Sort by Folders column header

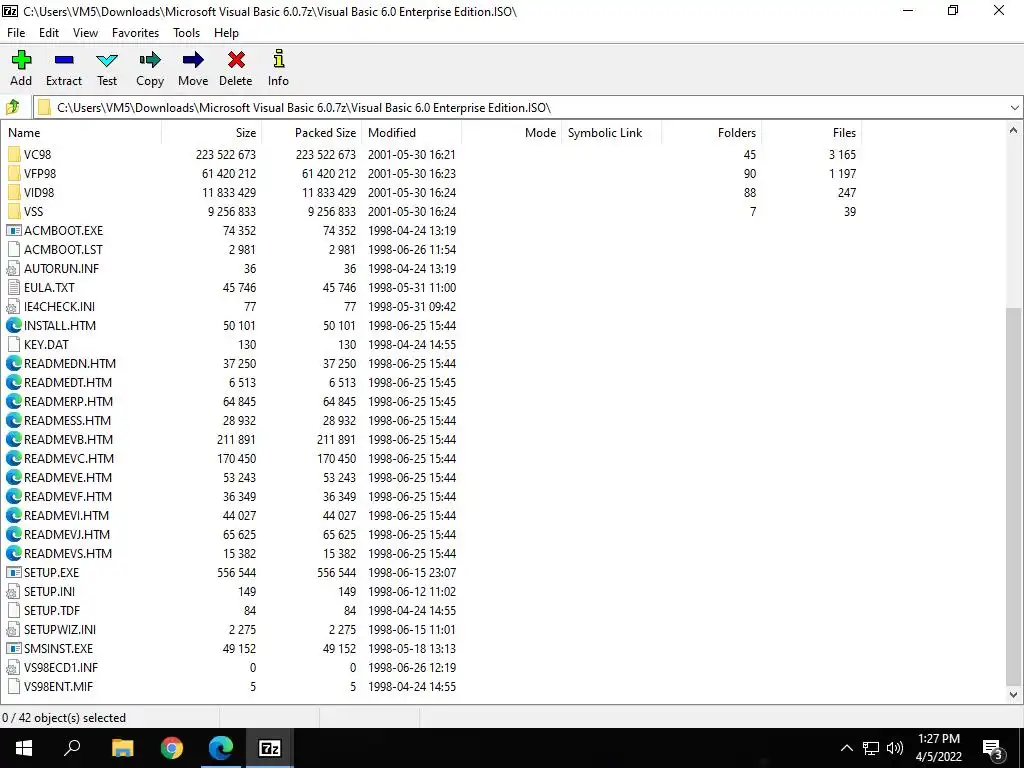(x=711, y=133)
